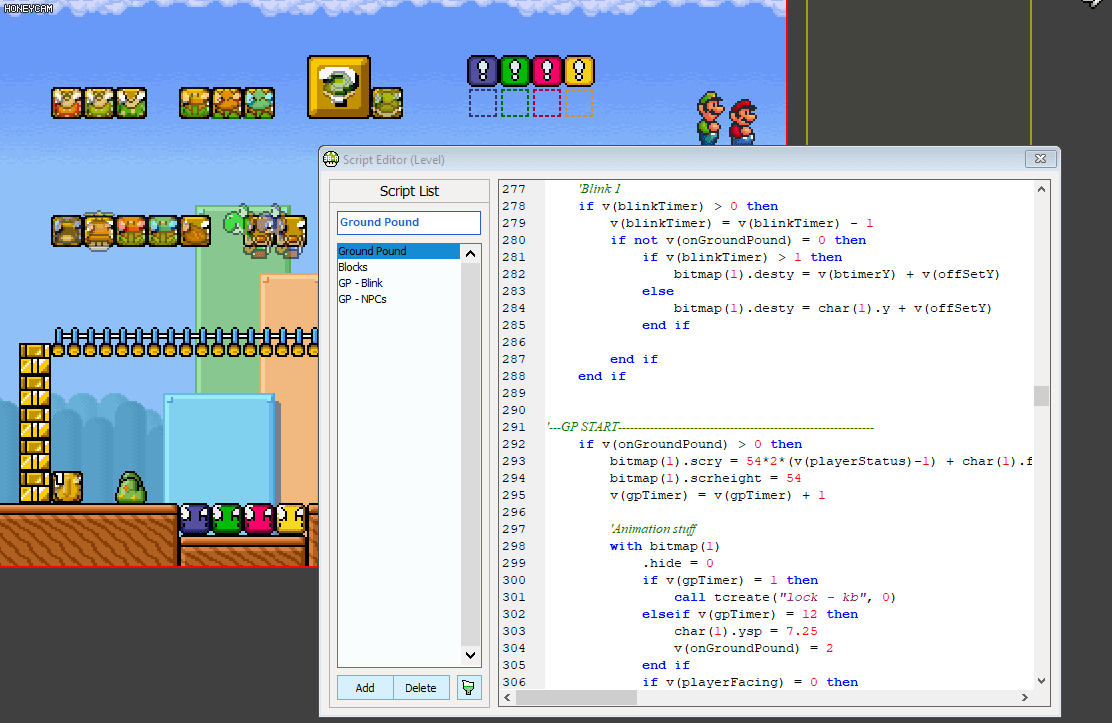Image resolution: width=1112 pixels, height=723 pixels.
Task: Click the horizontal scrollbar right arrow
Action: (1025, 697)
